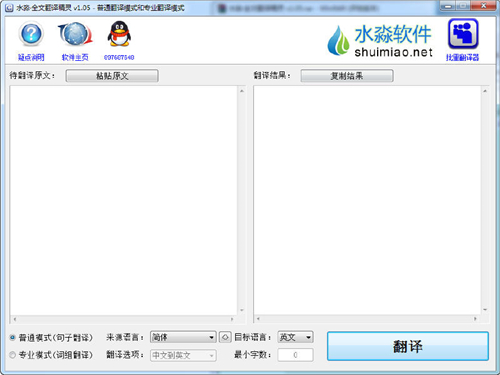Click inside the source text area
500x375 pixels.
coord(123,200)
